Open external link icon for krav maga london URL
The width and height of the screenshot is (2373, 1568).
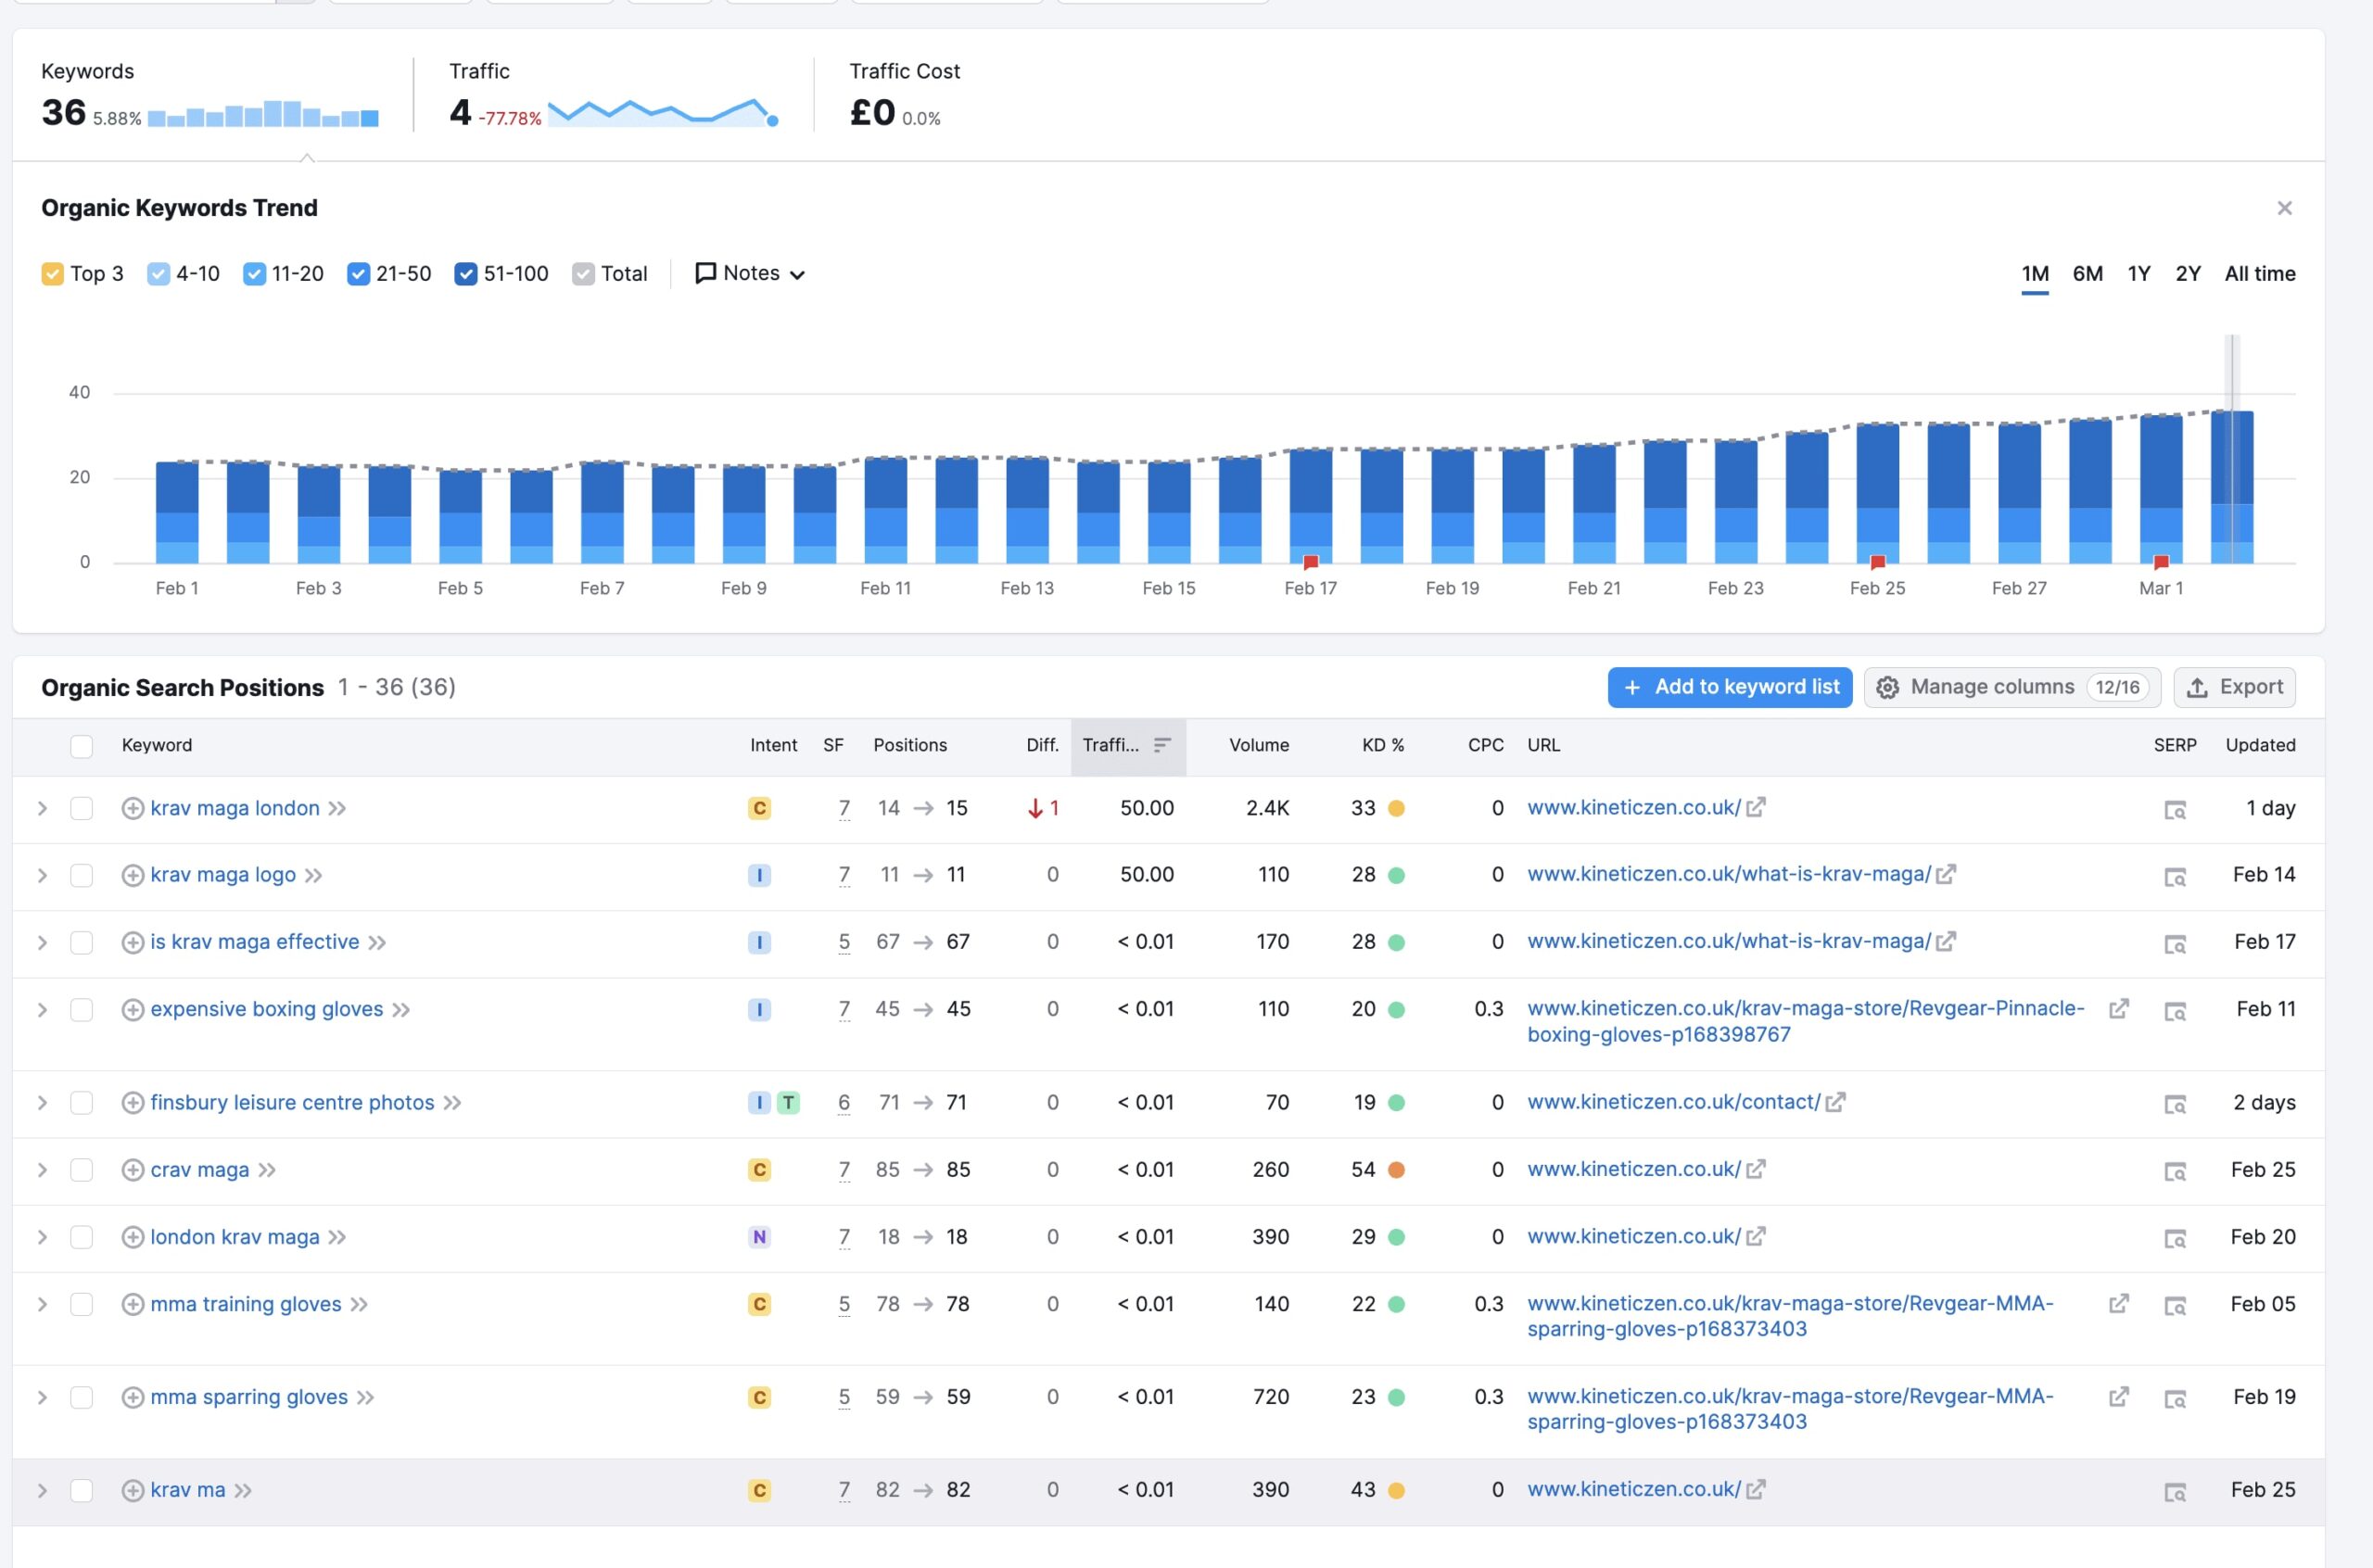point(1755,807)
